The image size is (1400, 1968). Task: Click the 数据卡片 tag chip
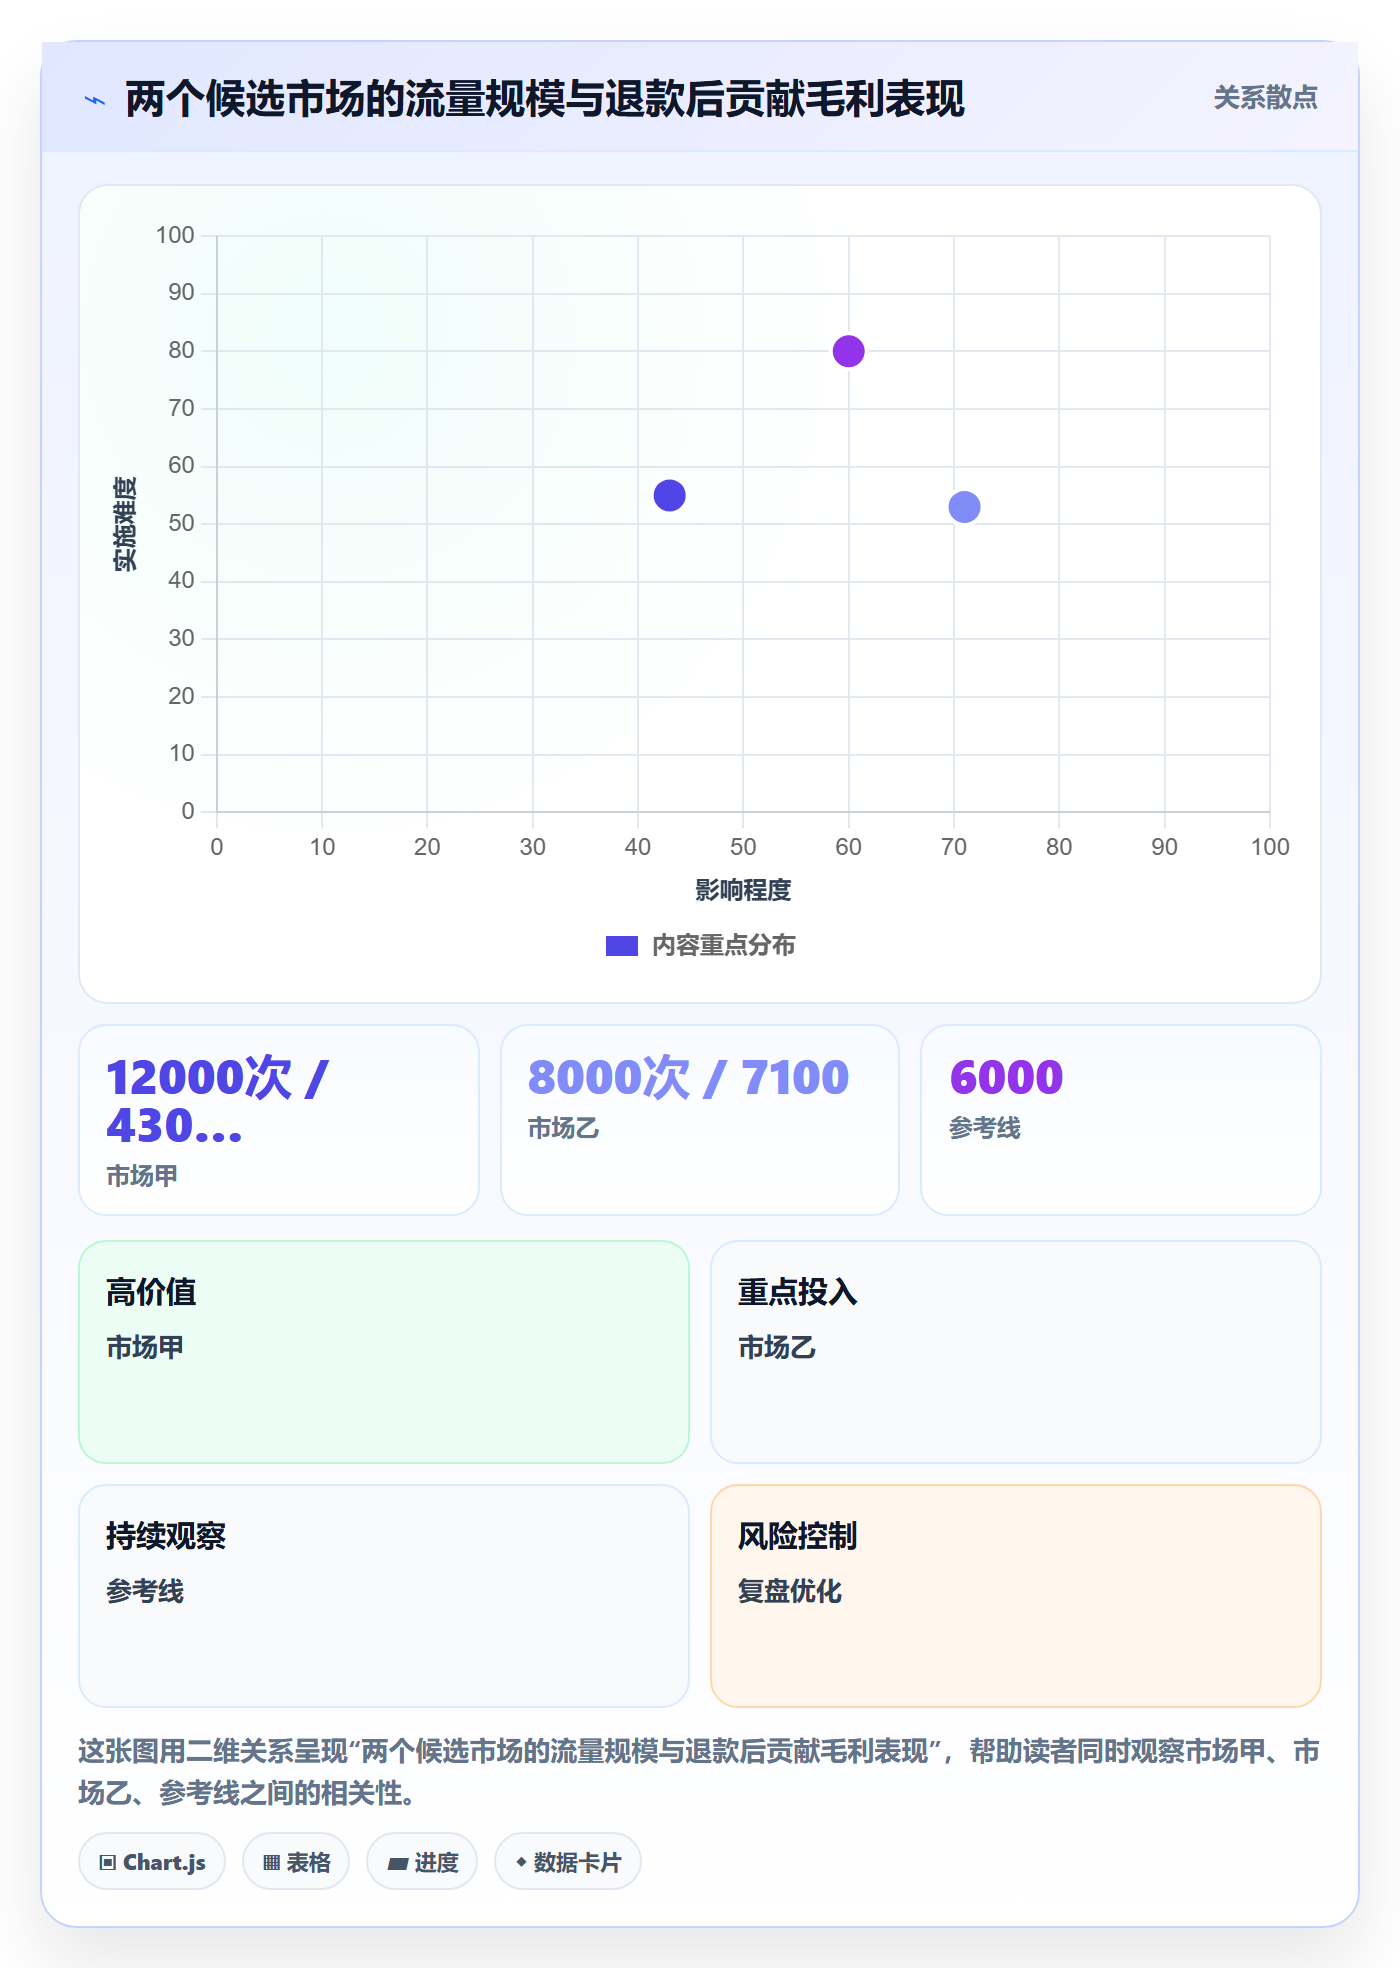coord(568,1862)
